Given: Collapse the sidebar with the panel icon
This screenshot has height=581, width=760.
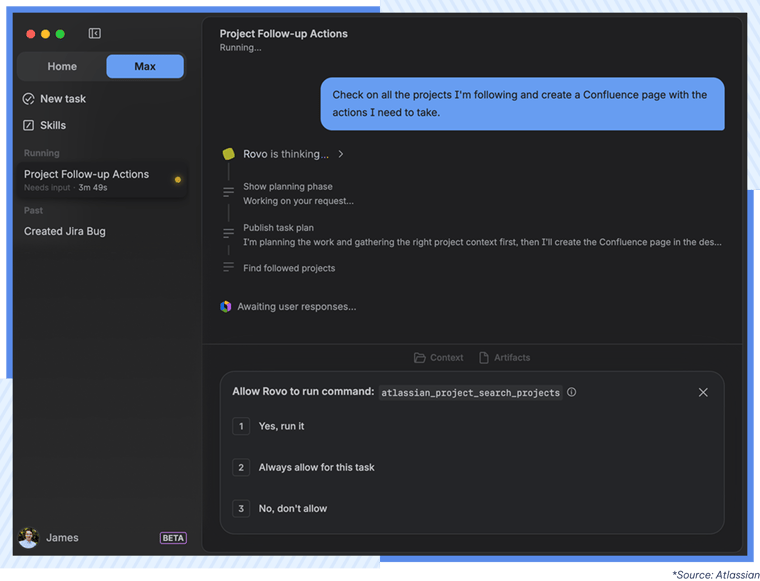Looking at the screenshot, I should click(95, 33).
